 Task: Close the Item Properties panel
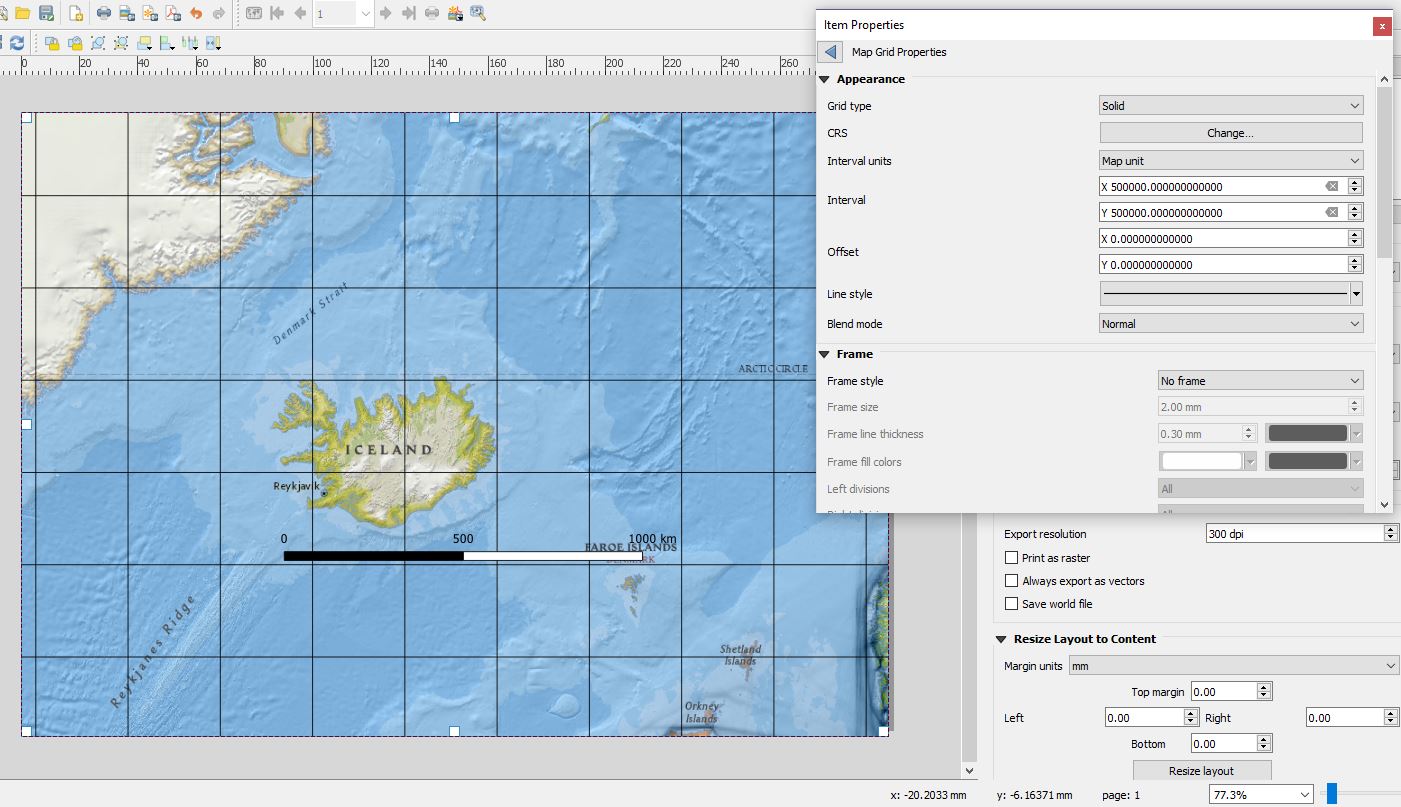coord(1382,26)
